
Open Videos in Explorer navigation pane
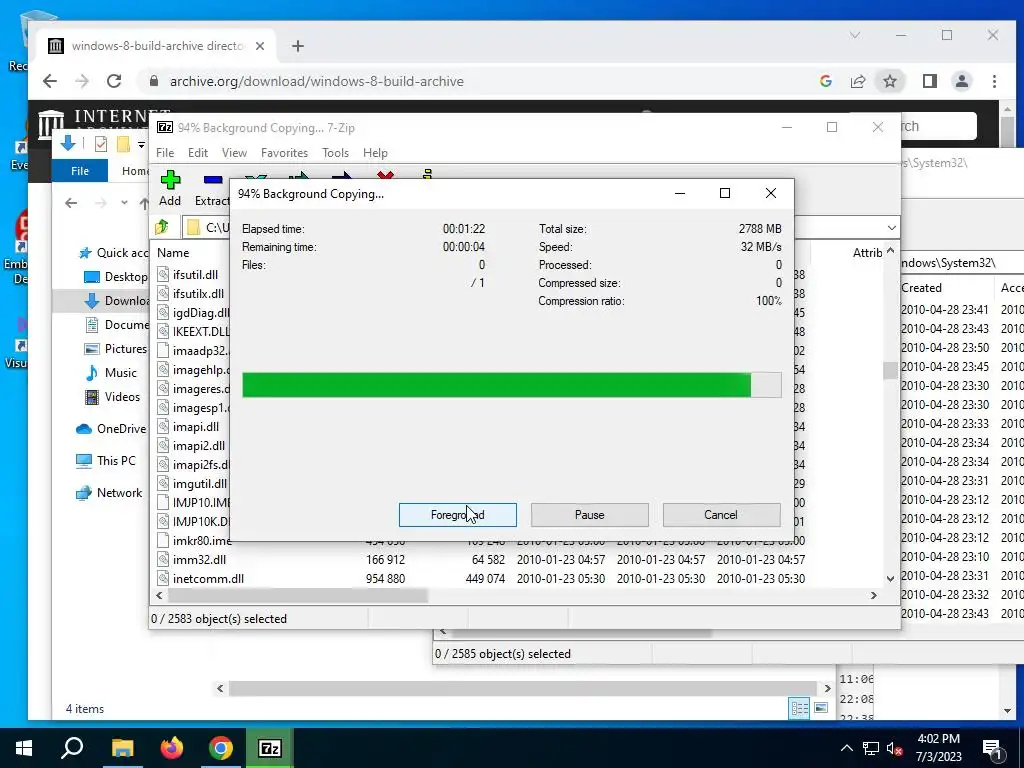(112, 397)
